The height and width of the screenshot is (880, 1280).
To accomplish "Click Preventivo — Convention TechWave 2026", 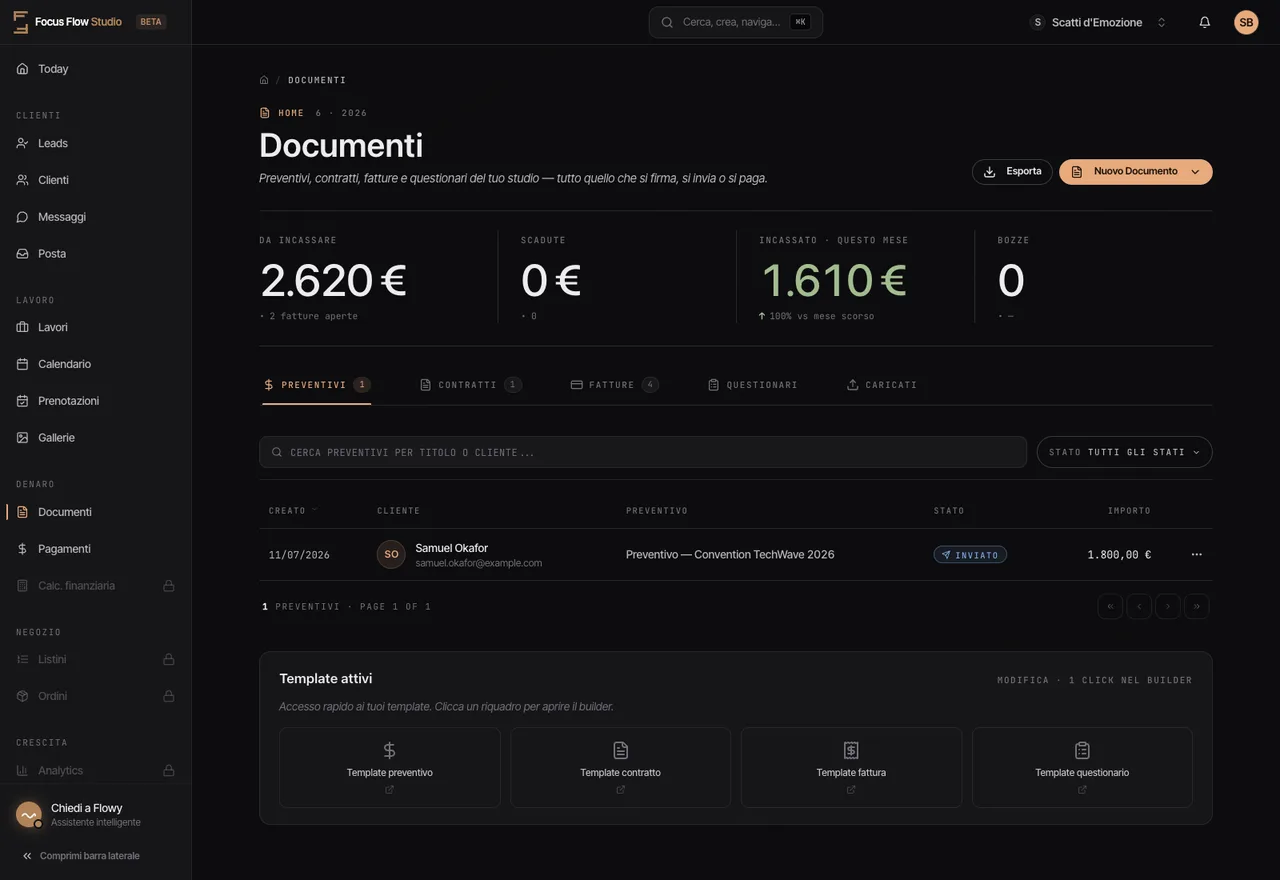I will 730,555.
